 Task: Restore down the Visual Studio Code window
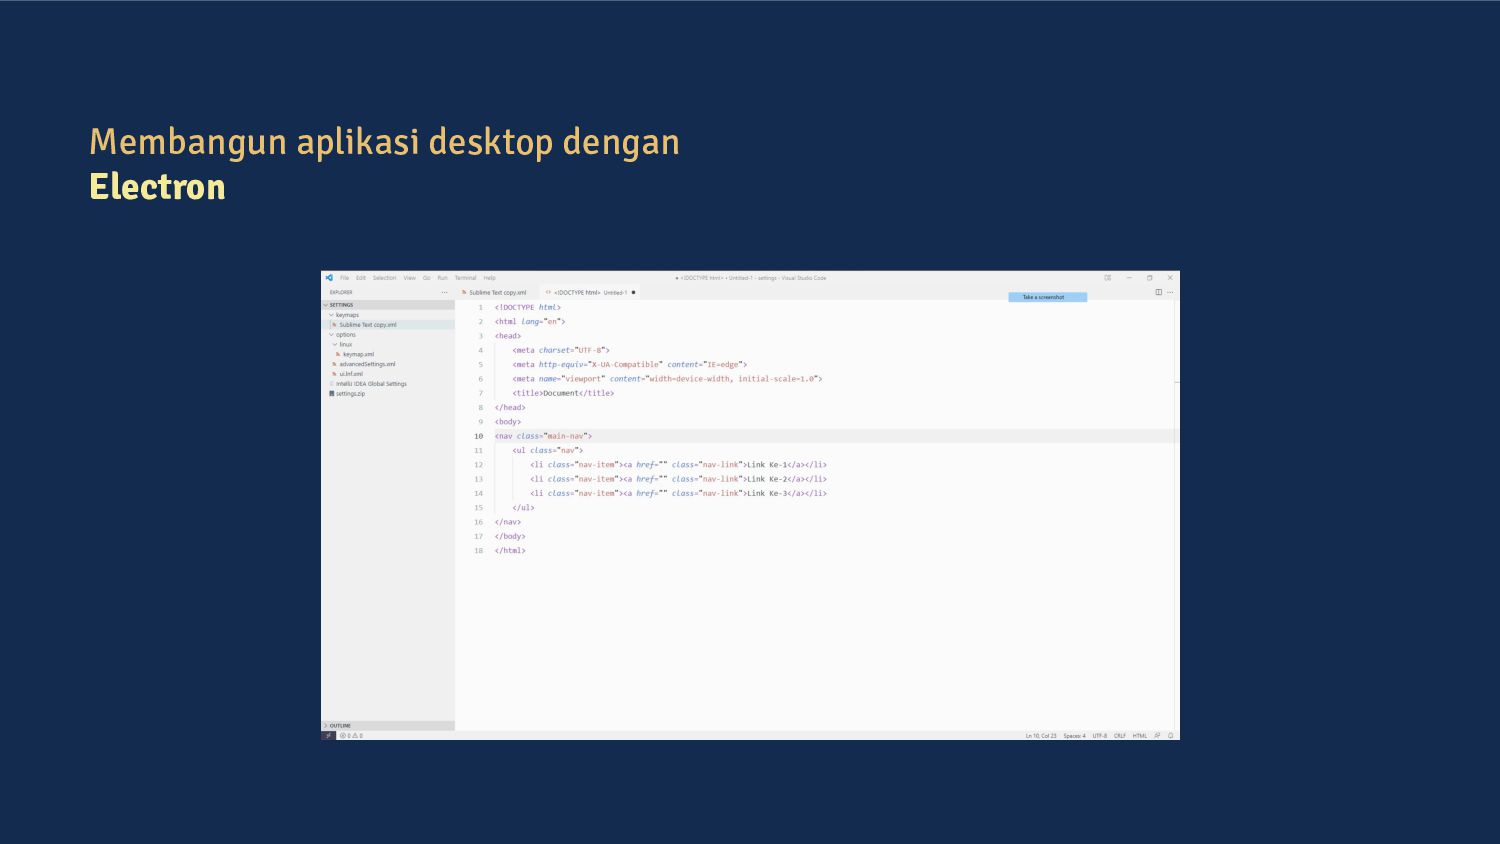1150,278
